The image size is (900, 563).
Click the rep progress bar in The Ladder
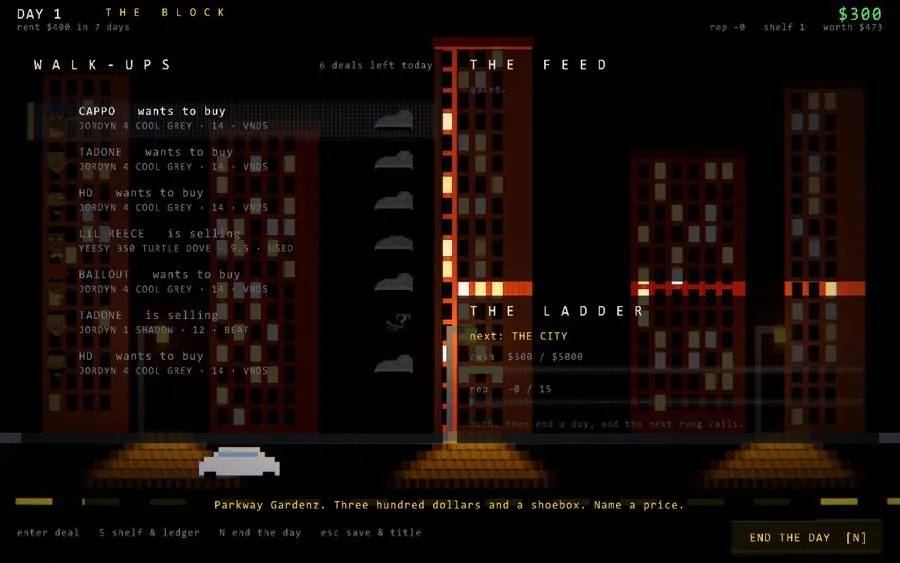tap(666, 402)
